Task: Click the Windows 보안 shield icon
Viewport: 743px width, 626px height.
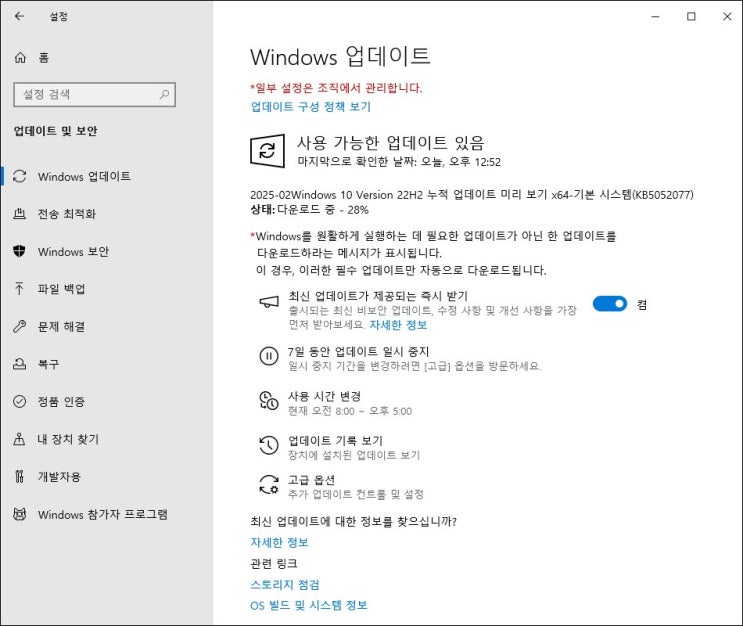Action: coord(19,251)
